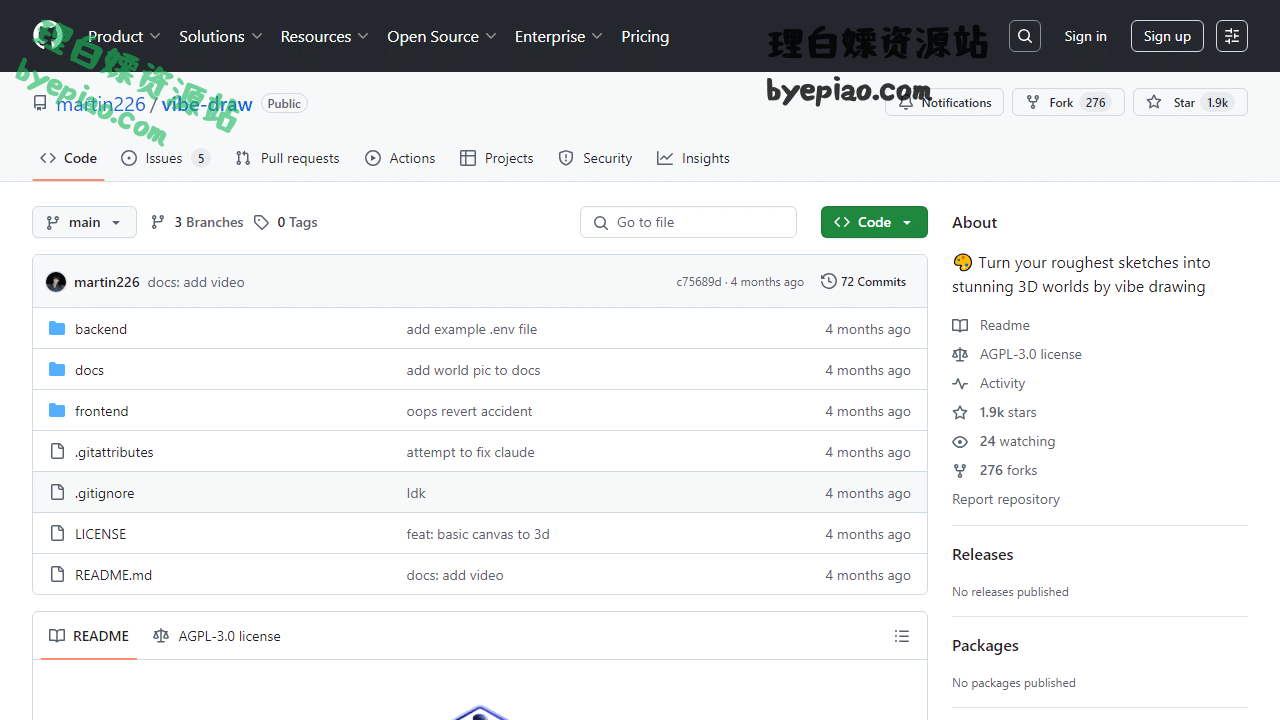Screen dimensions: 1280x720
Task: Switch to the Security tab
Action: pyautogui.click(x=595, y=158)
